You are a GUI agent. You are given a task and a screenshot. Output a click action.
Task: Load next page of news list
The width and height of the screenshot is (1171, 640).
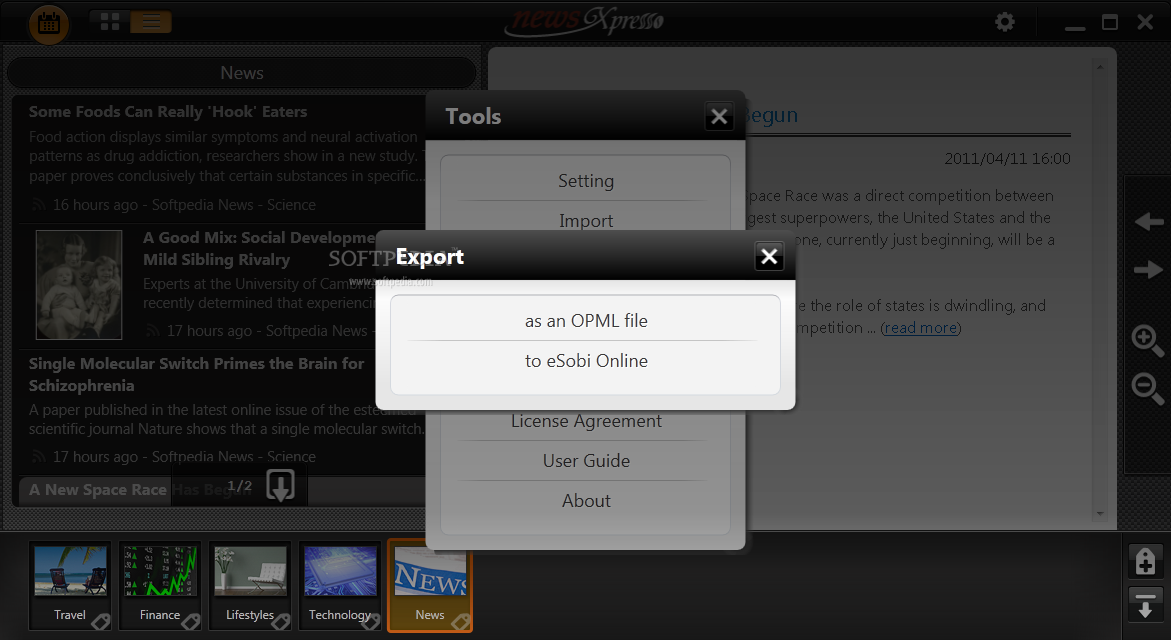point(280,485)
